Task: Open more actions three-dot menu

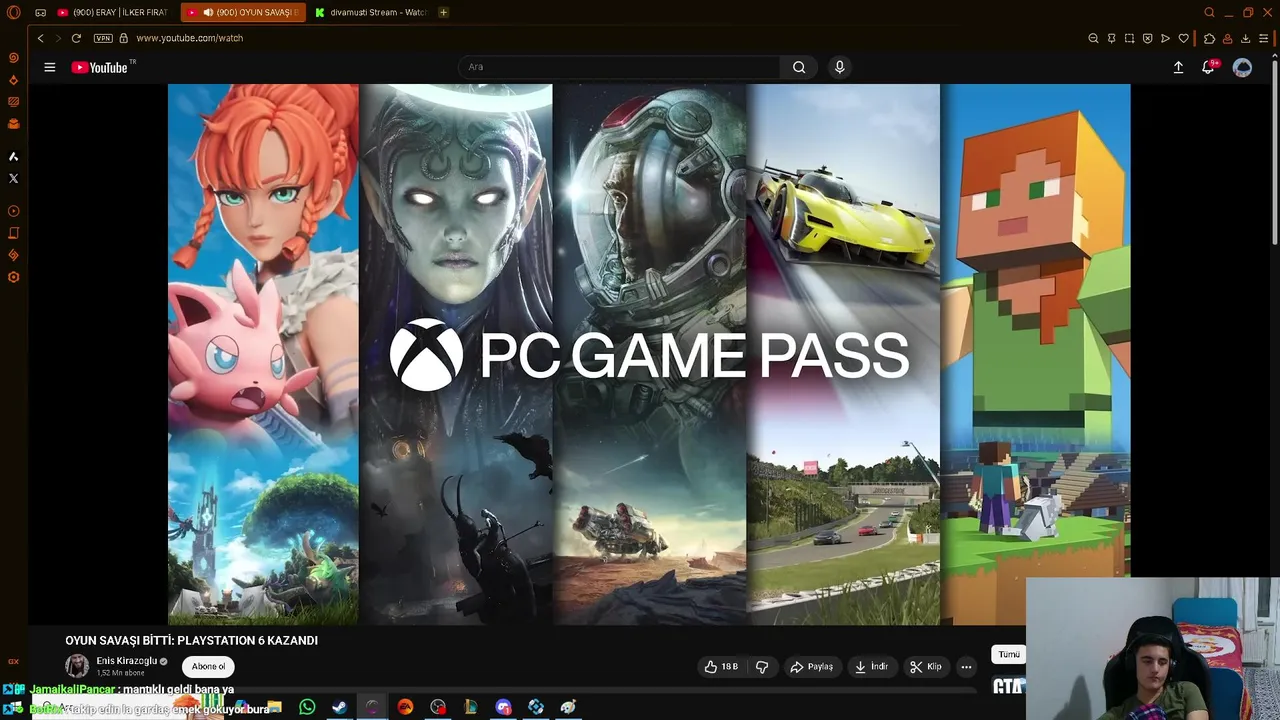Action: (966, 666)
